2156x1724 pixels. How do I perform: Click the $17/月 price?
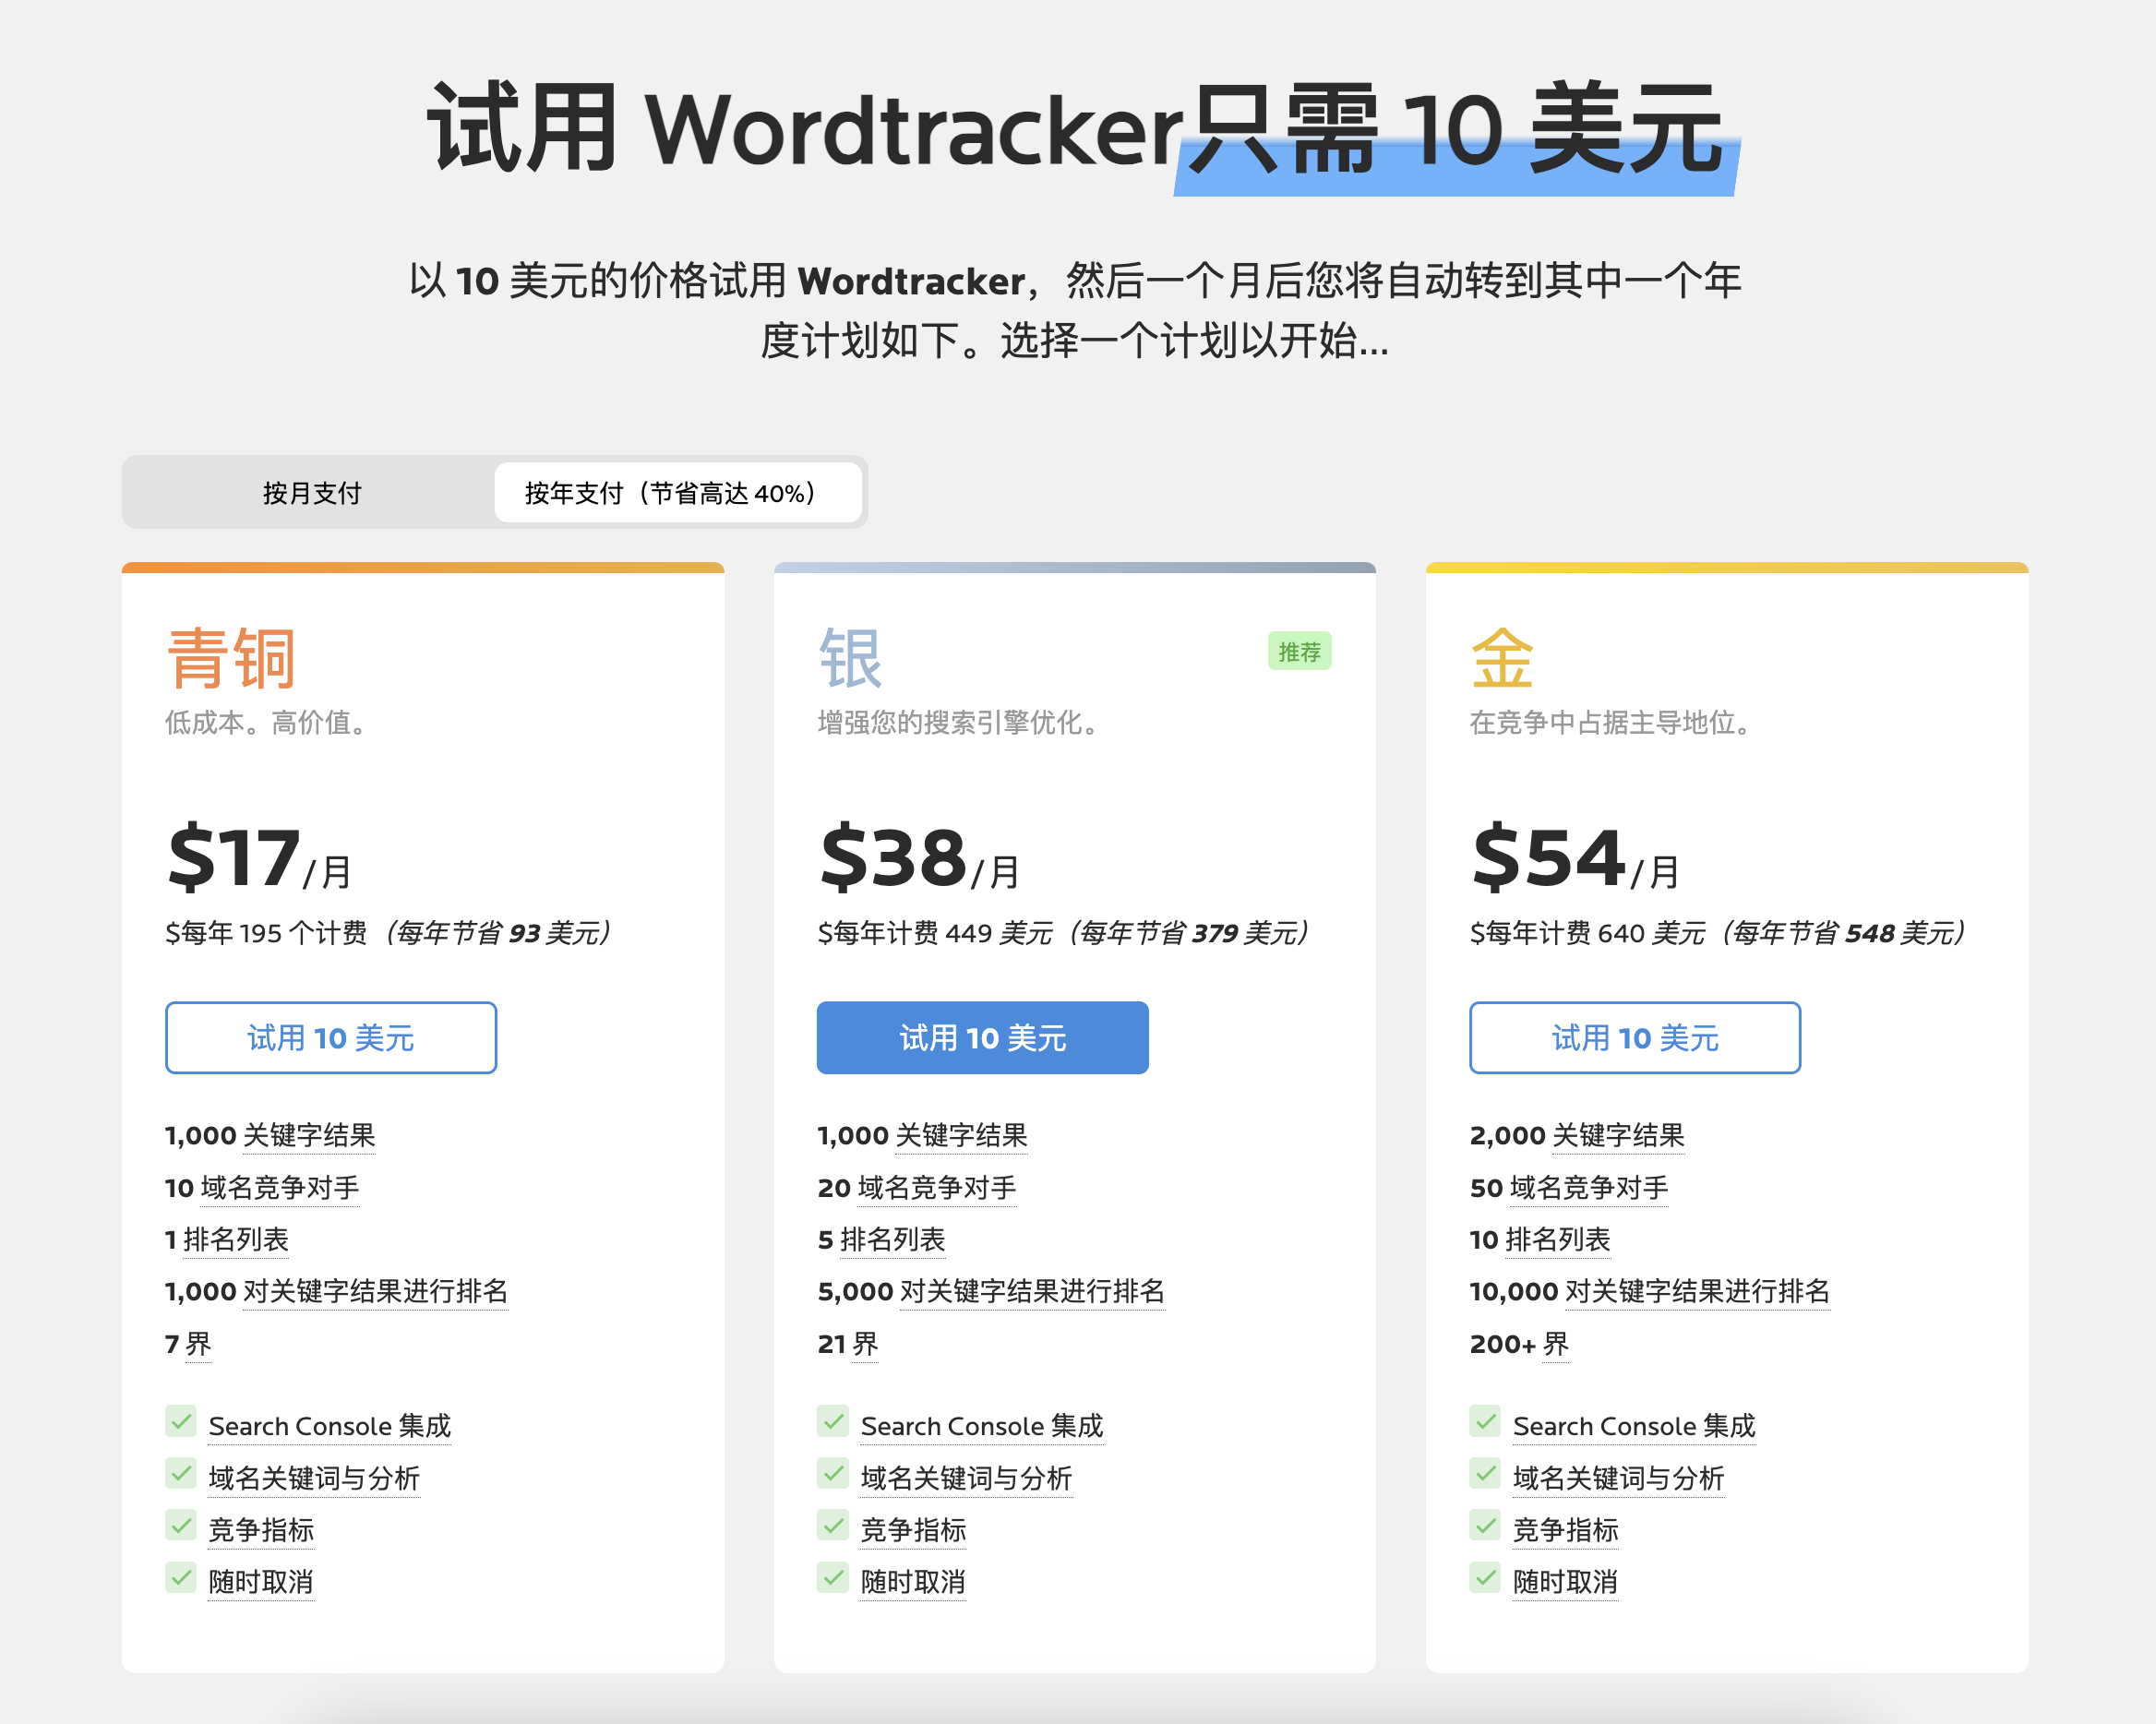(259, 857)
